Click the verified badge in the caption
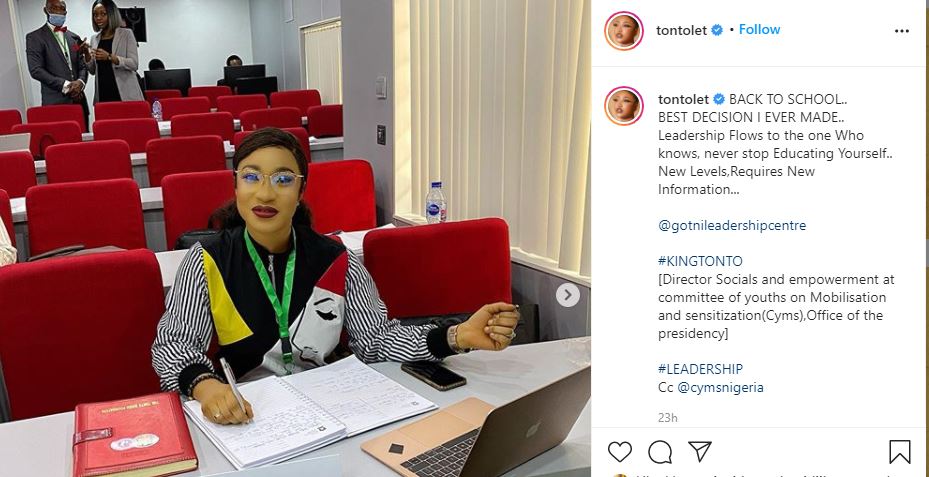Screen dimensions: 929x477 [x=719, y=99]
